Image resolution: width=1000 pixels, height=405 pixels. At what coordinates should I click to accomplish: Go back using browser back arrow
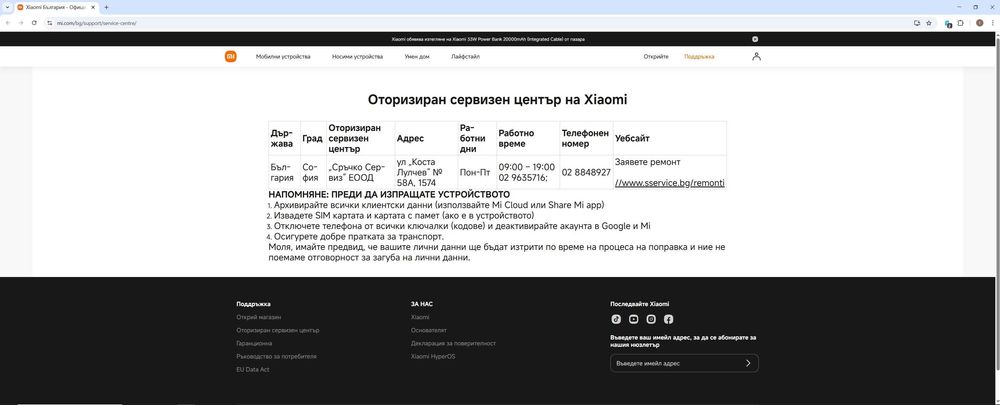coord(8,23)
